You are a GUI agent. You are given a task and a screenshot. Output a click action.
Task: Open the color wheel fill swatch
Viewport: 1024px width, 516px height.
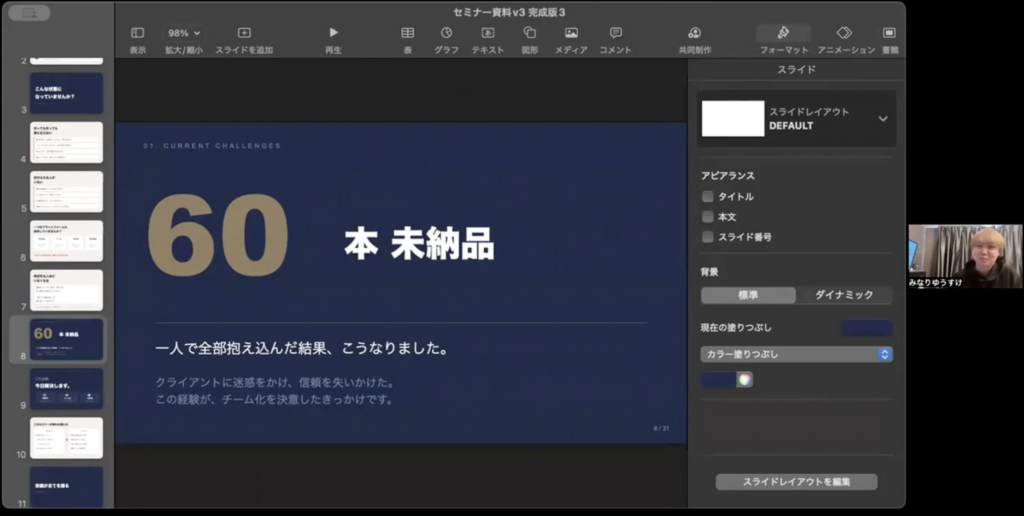pyautogui.click(x=743, y=379)
